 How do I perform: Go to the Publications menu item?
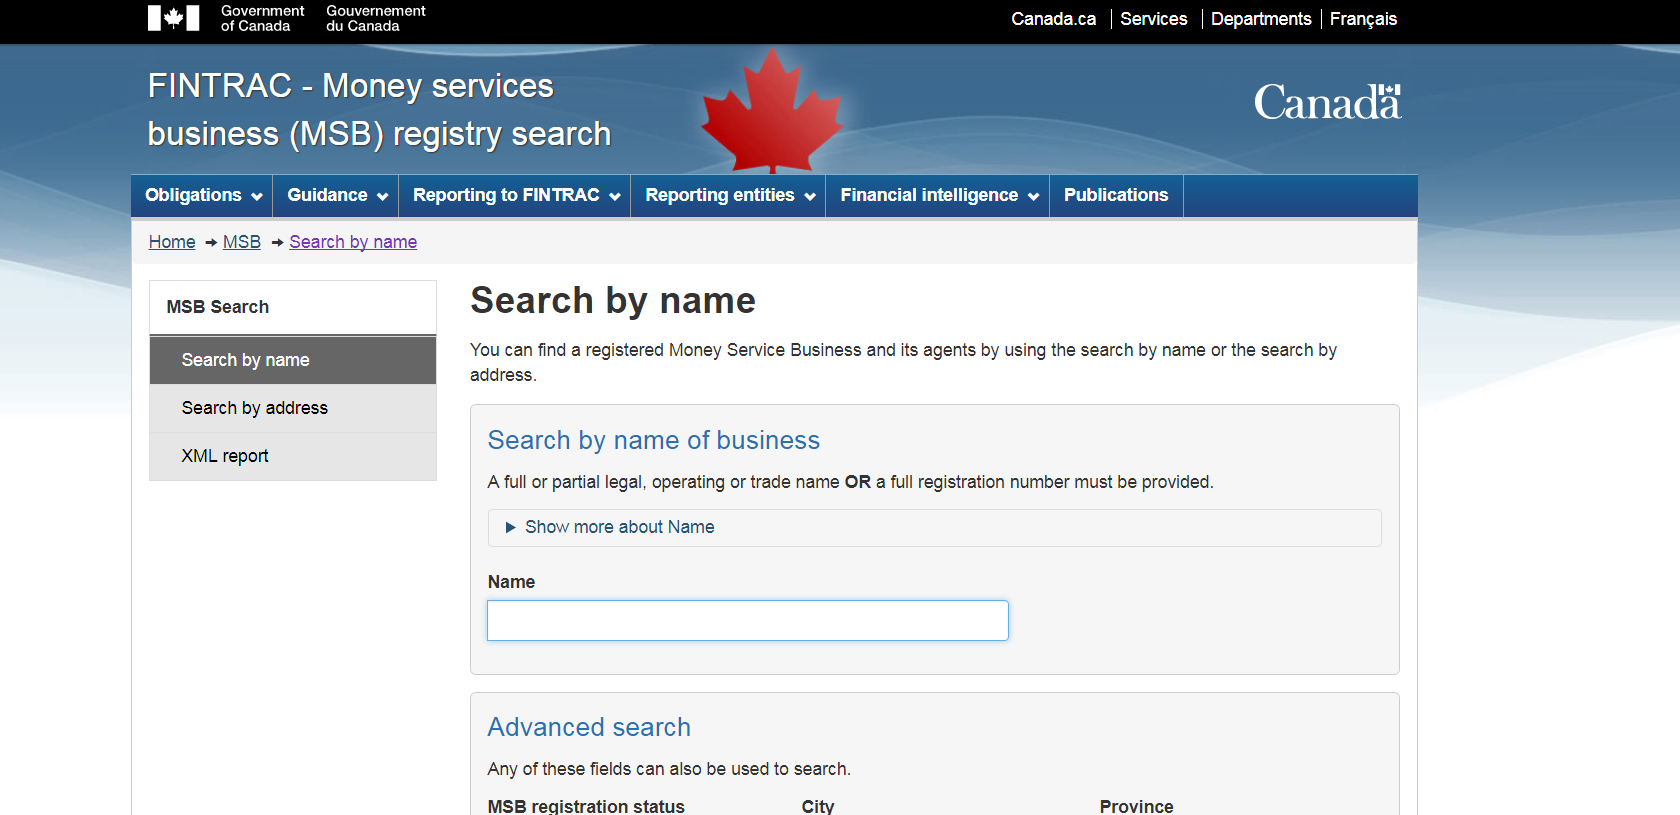tap(1115, 196)
